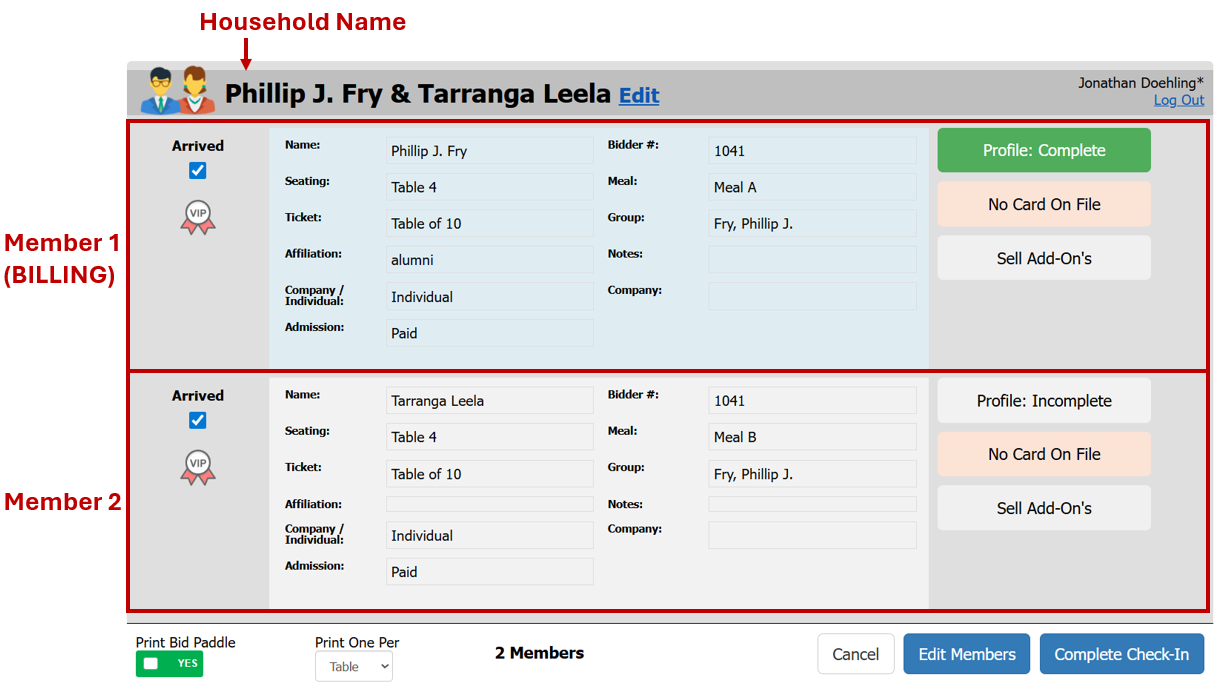The image size is (1225, 689).
Task: Click Tarranga Leela's empty Notes field
Action: 812,504
